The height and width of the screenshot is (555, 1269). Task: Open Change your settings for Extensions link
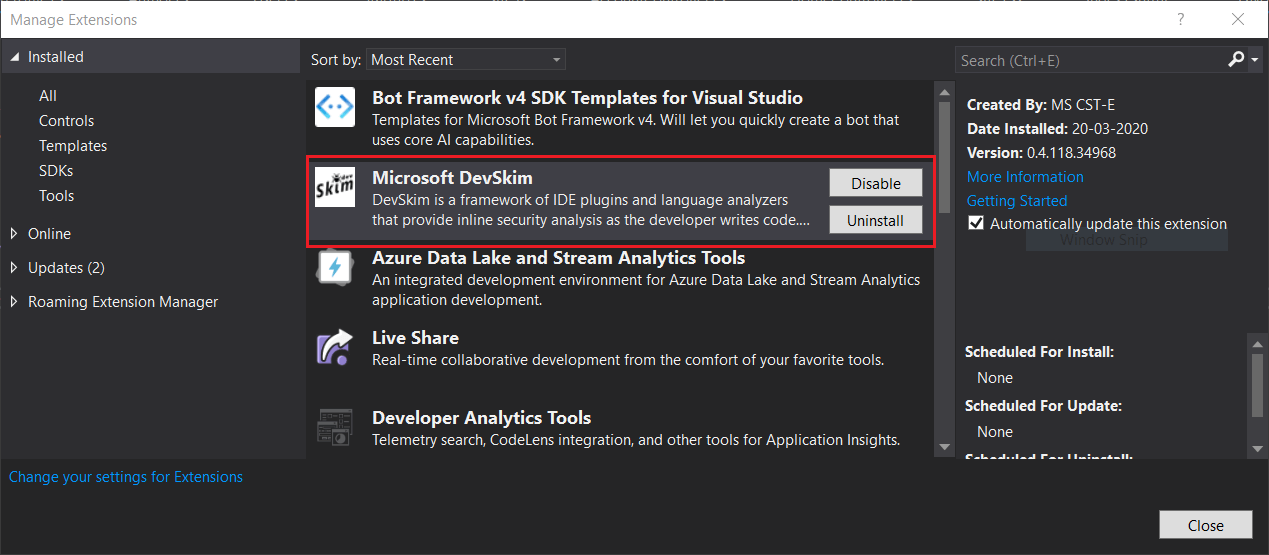[126, 477]
